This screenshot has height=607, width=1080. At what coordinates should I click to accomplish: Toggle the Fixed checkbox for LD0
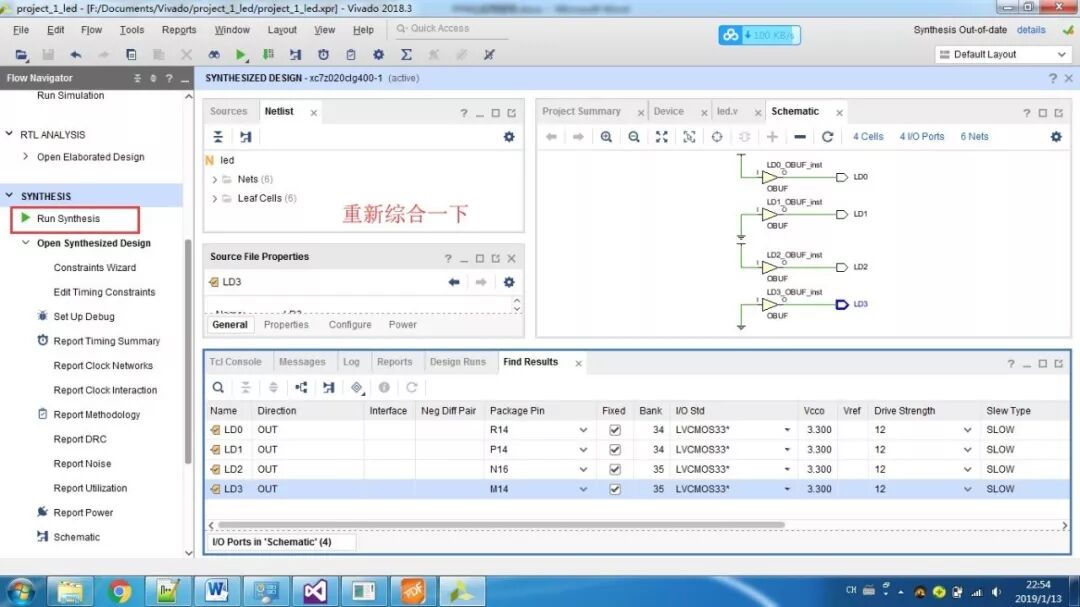pos(614,430)
